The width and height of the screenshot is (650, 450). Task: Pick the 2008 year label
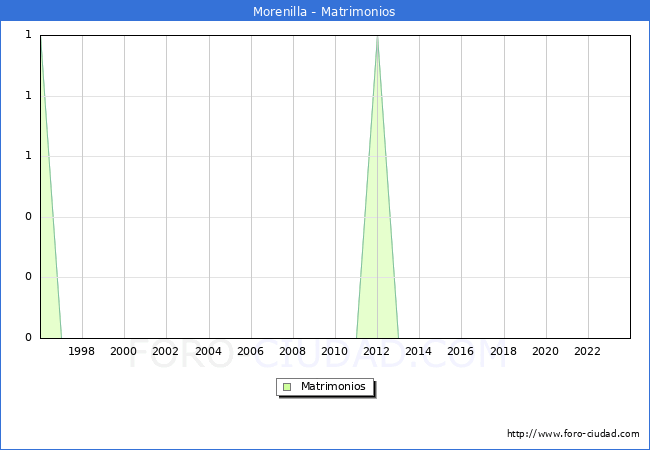click(292, 351)
